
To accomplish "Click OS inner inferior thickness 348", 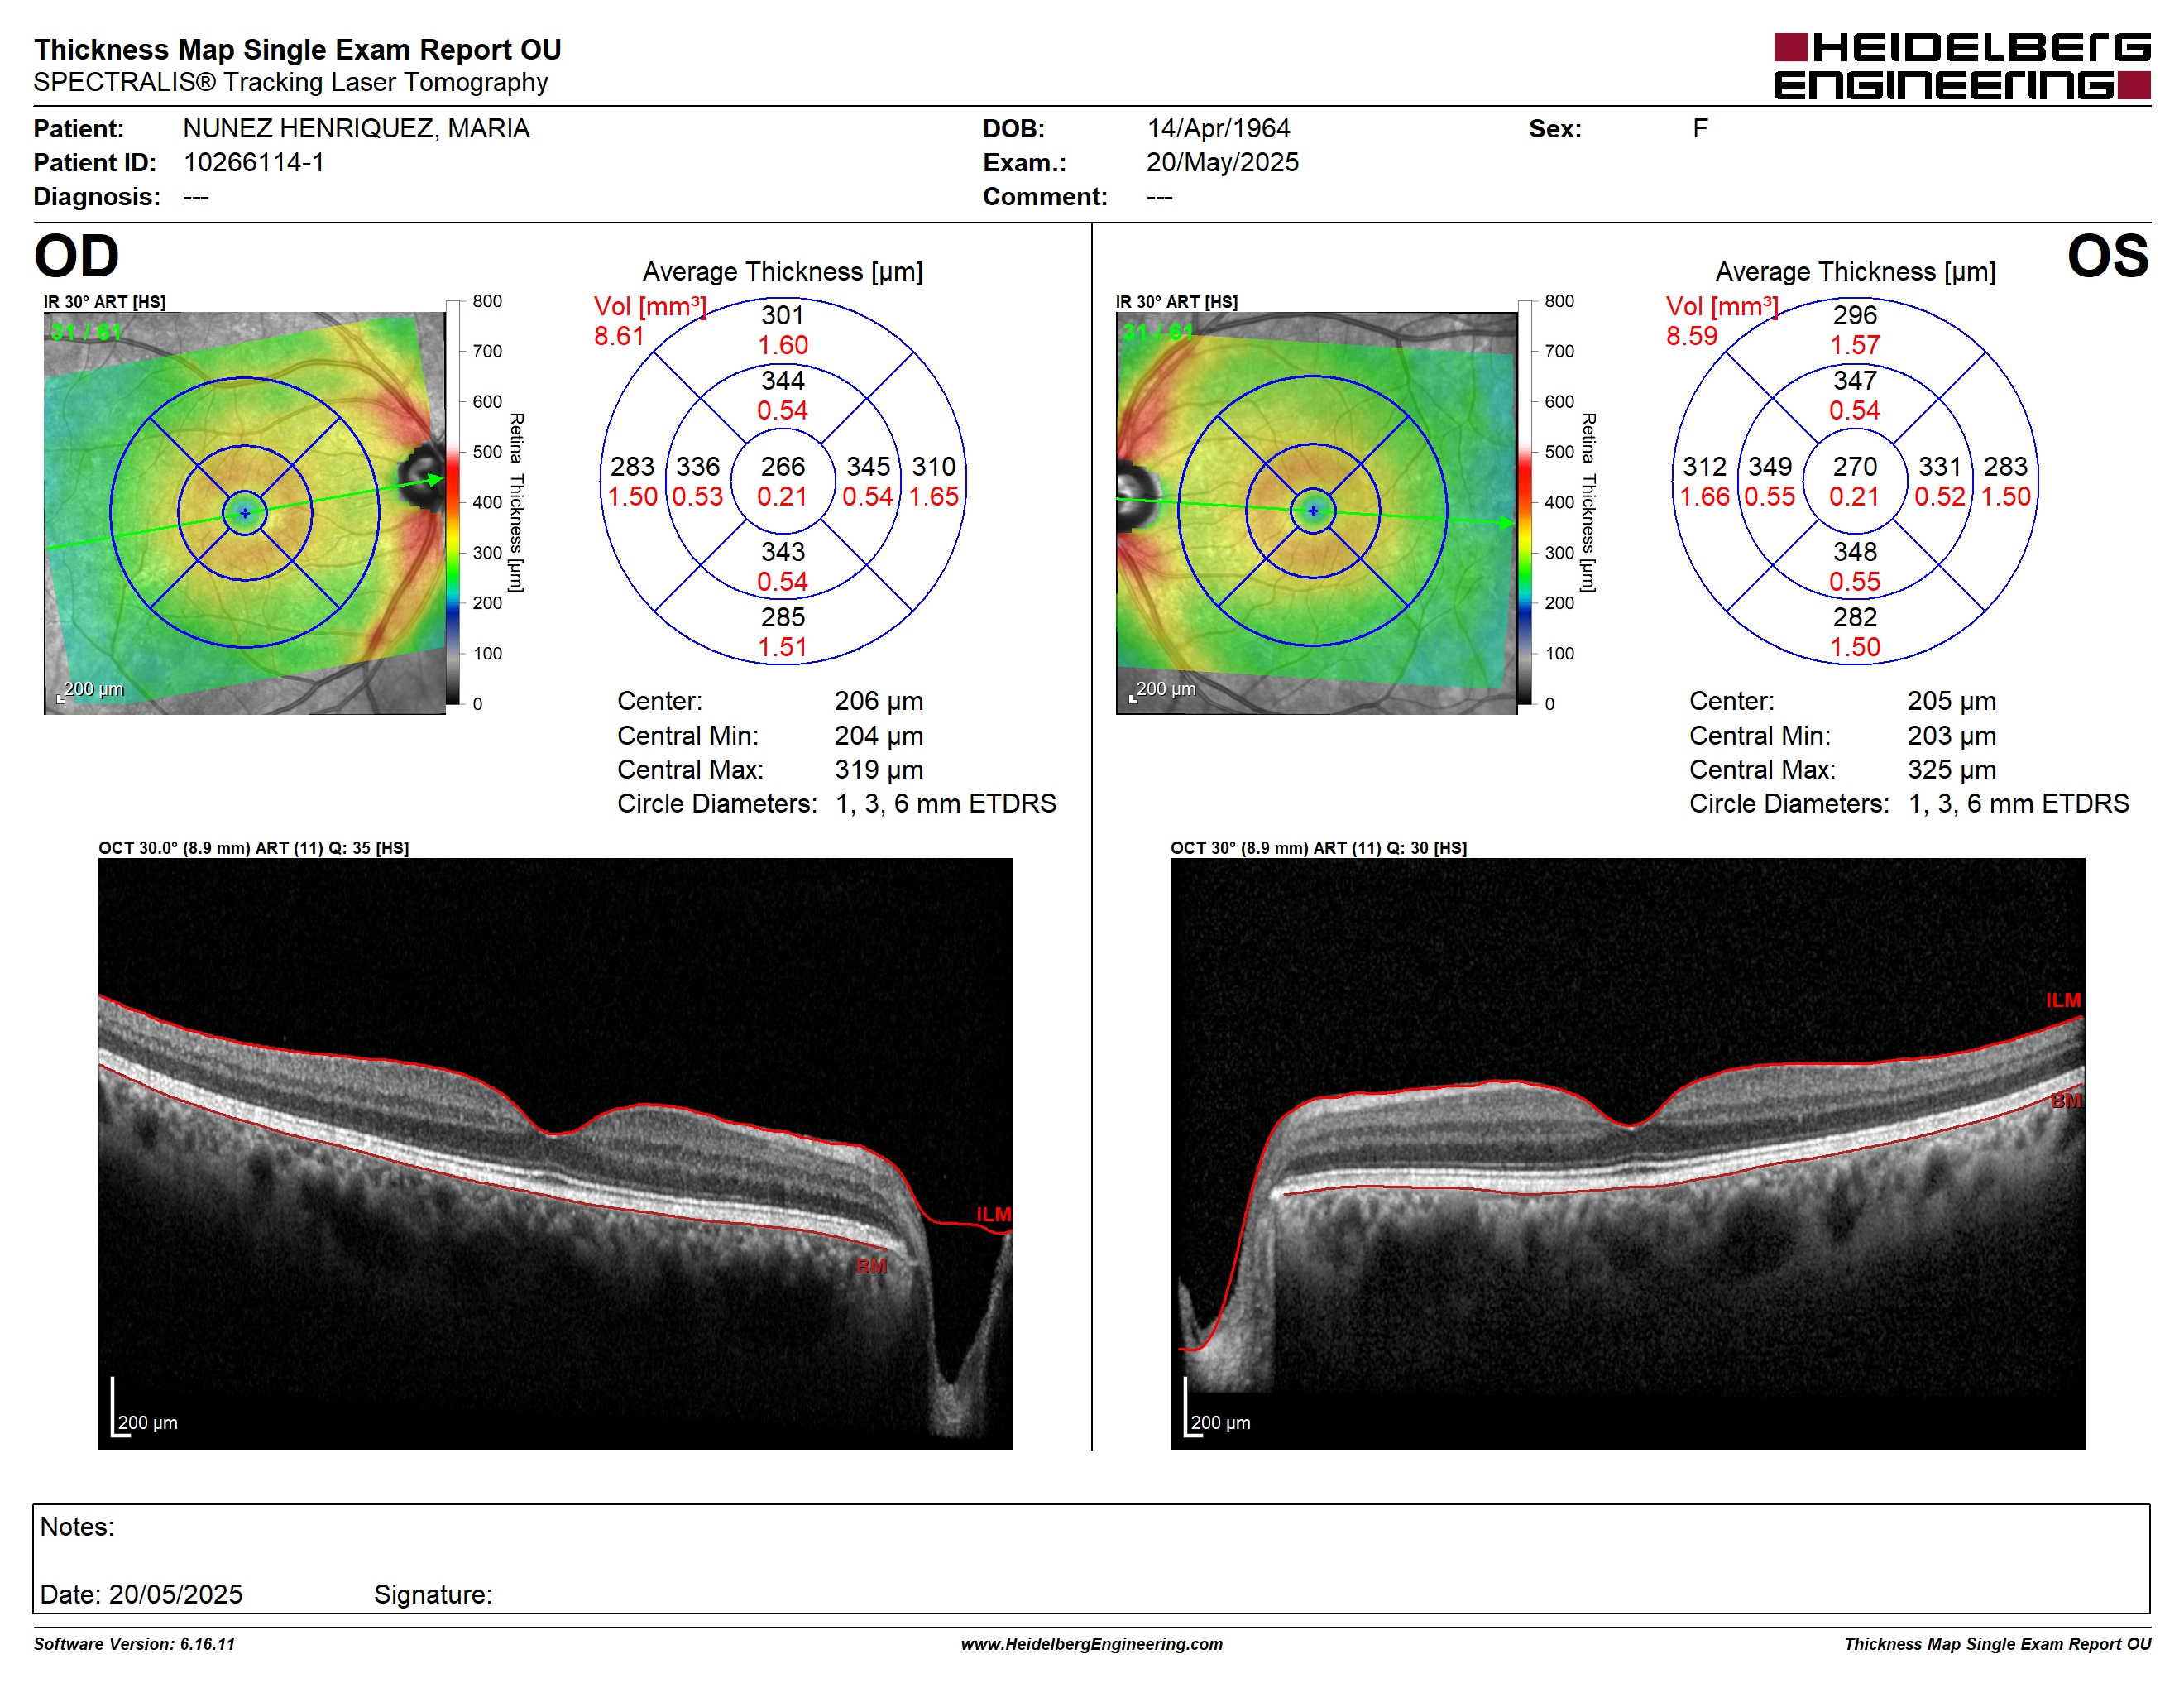I will pos(1854,552).
